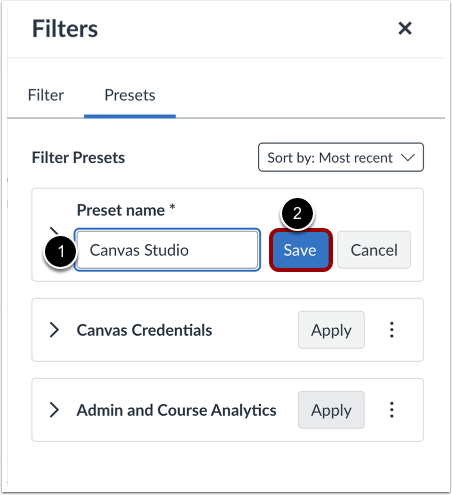The image size is (452, 495).
Task: Click the Canvas Credentials preset title
Action: coord(144,330)
